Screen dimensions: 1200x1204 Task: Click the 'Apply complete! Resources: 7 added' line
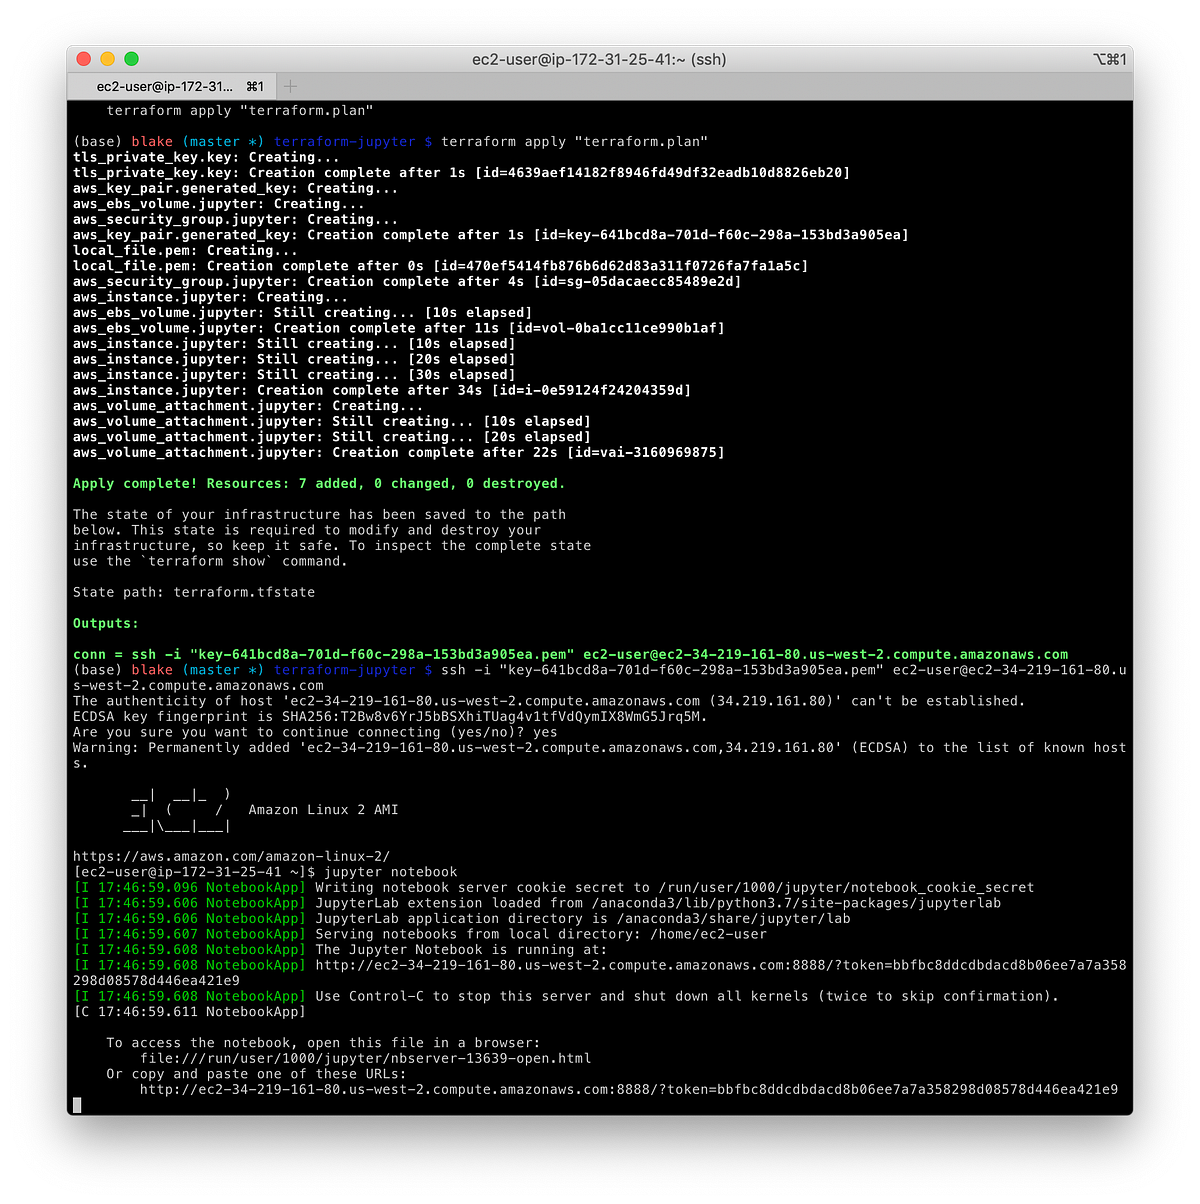tap(319, 483)
